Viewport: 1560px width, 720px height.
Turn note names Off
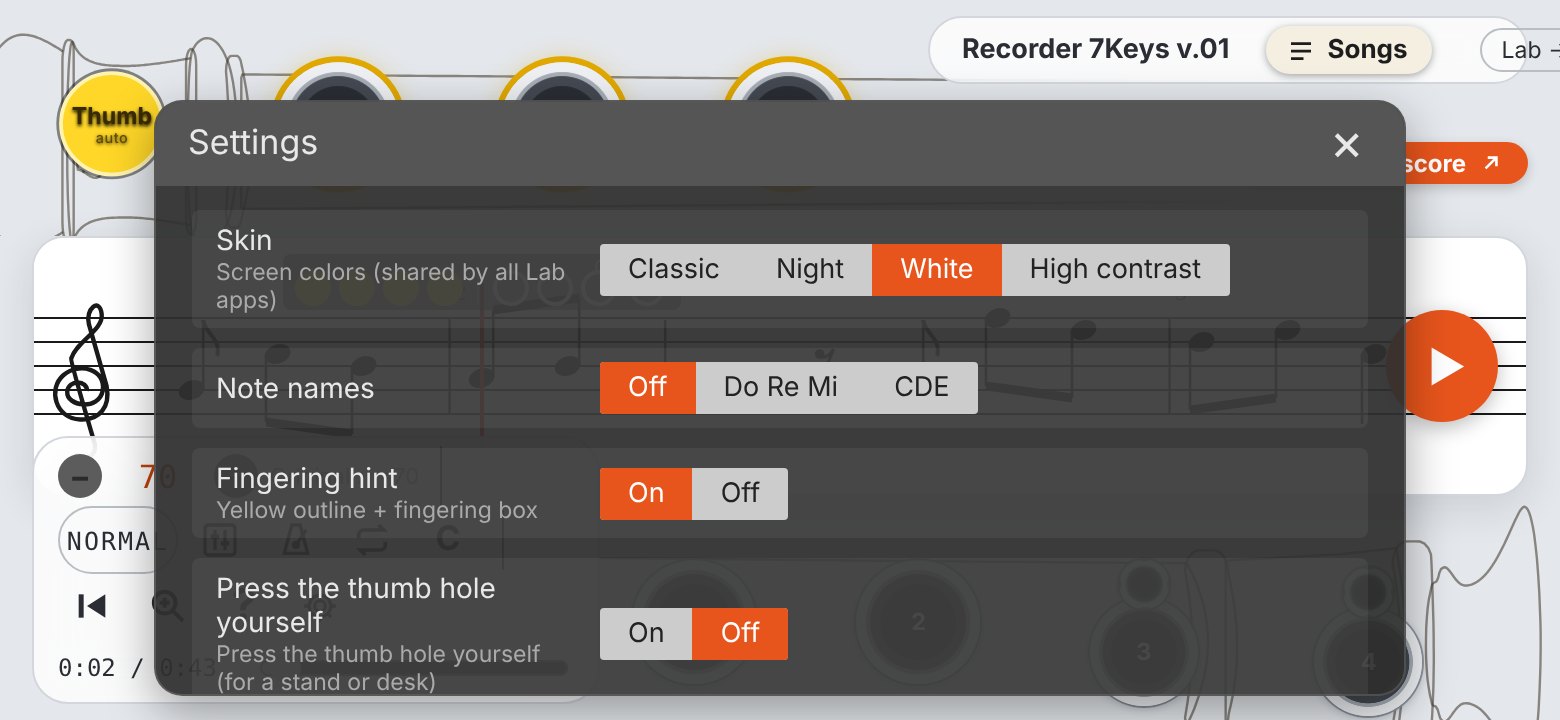click(648, 388)
